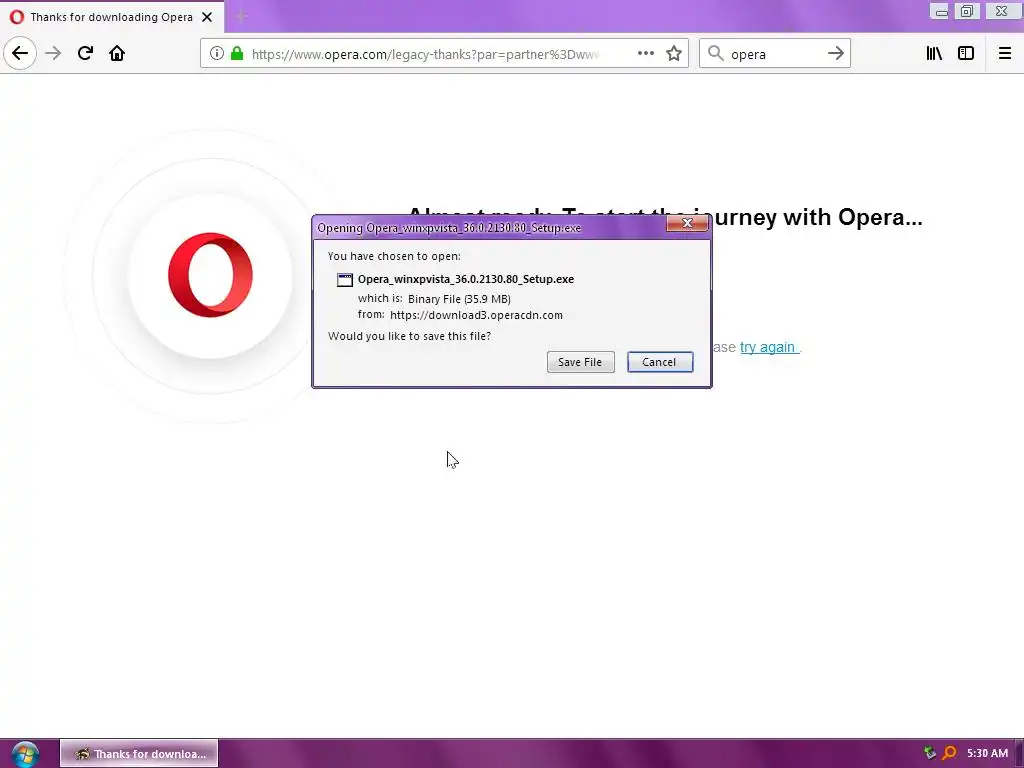Click the Binary File (35.9 MB) text

(x=459, y=299)
